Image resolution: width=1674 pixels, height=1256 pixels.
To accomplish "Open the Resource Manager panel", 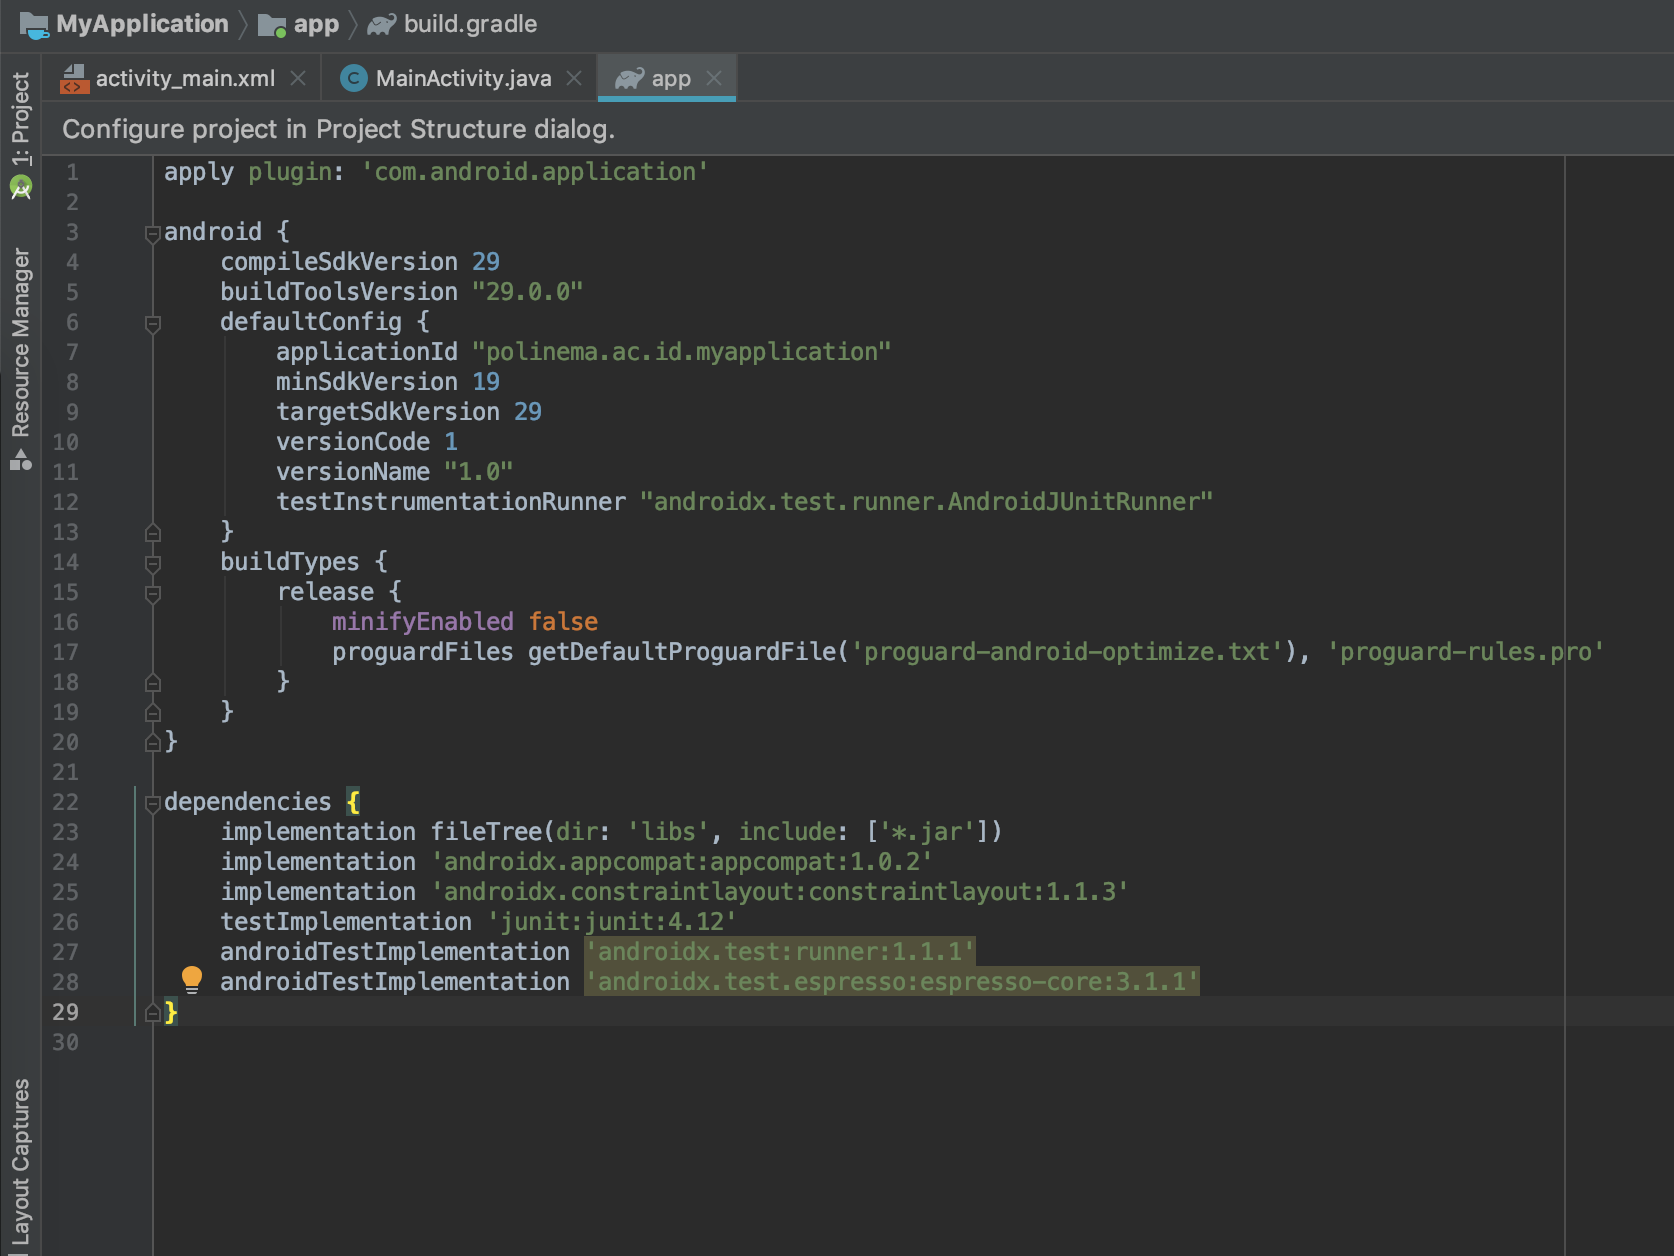I will (21, 342).
